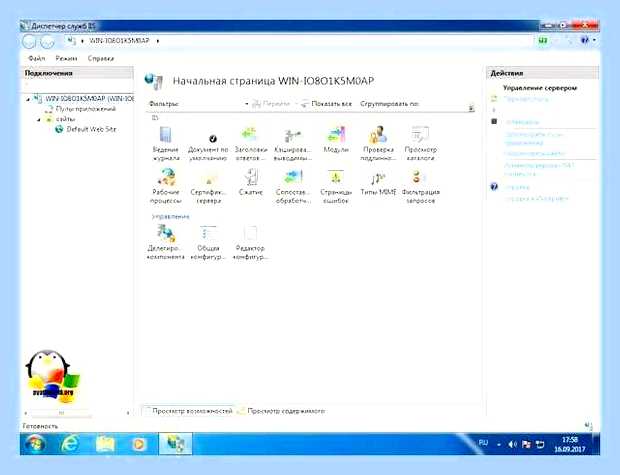Open the Справка menu
Image resolution: width=620 pixels, height=475 pixels.
[x=101, y=58]
